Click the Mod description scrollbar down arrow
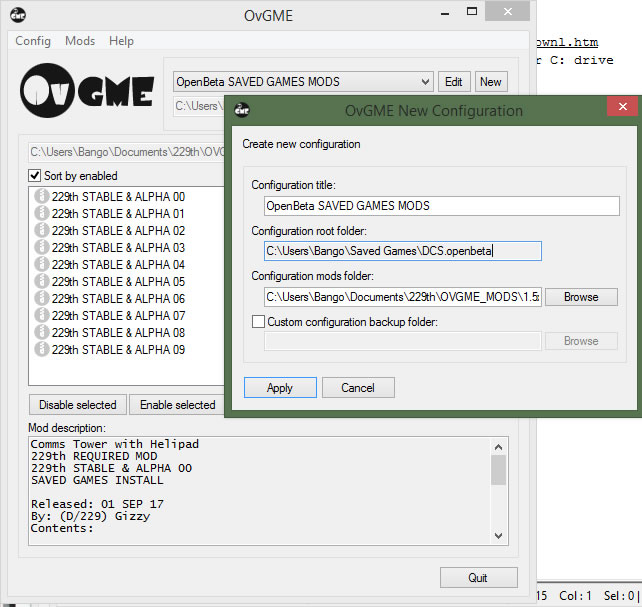Viewport: 642px width, 607px height. (x=498, y=537)
